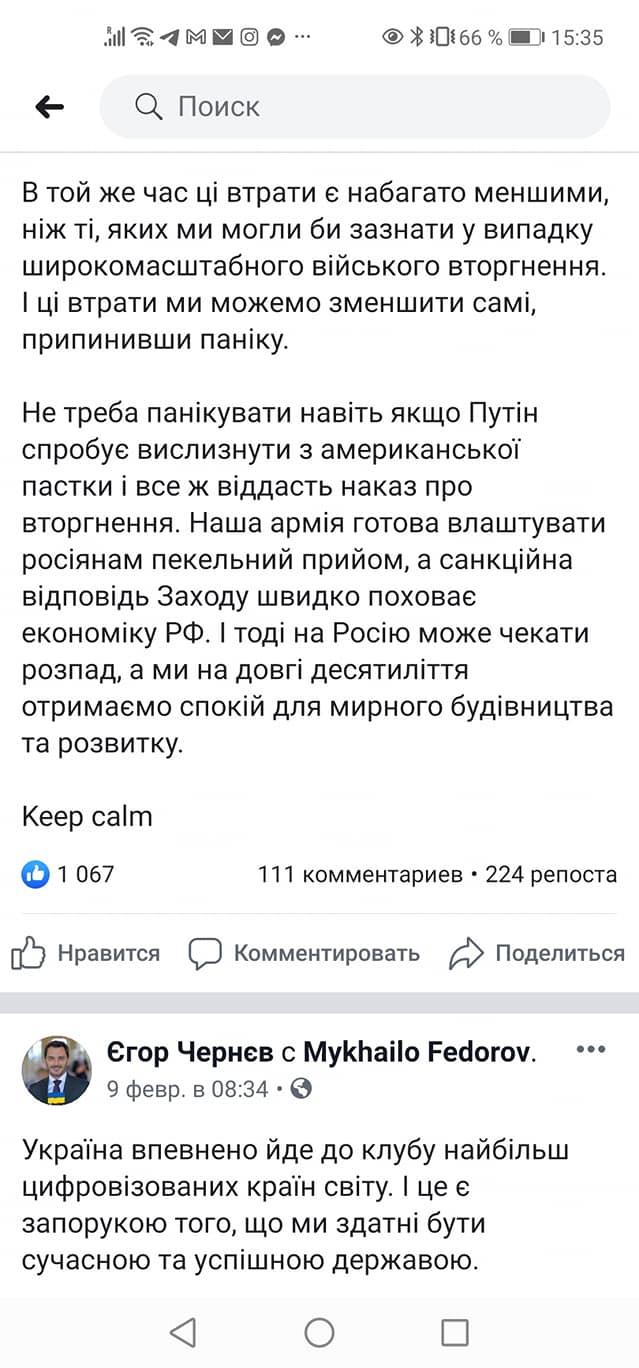Image resolution: width=639 pixels, height=1368 pixels.
Task: Tap the thumbs-up Нравится icon
Action: pyautogui.click(x=29, y=953)
